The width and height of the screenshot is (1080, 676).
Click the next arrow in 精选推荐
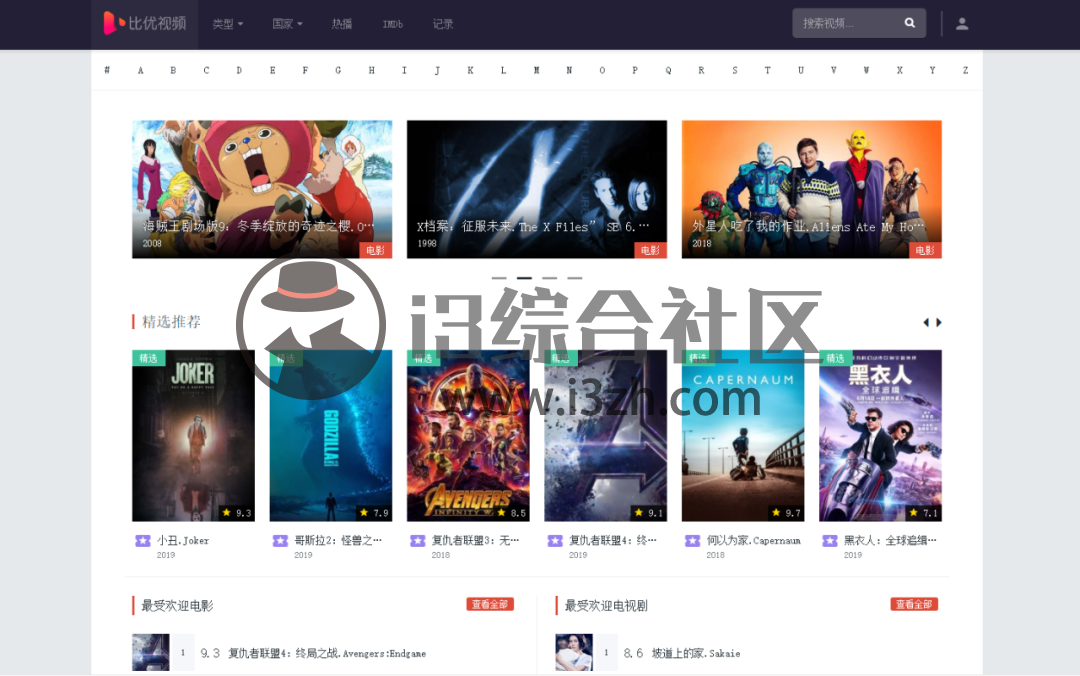click(939, 322)
